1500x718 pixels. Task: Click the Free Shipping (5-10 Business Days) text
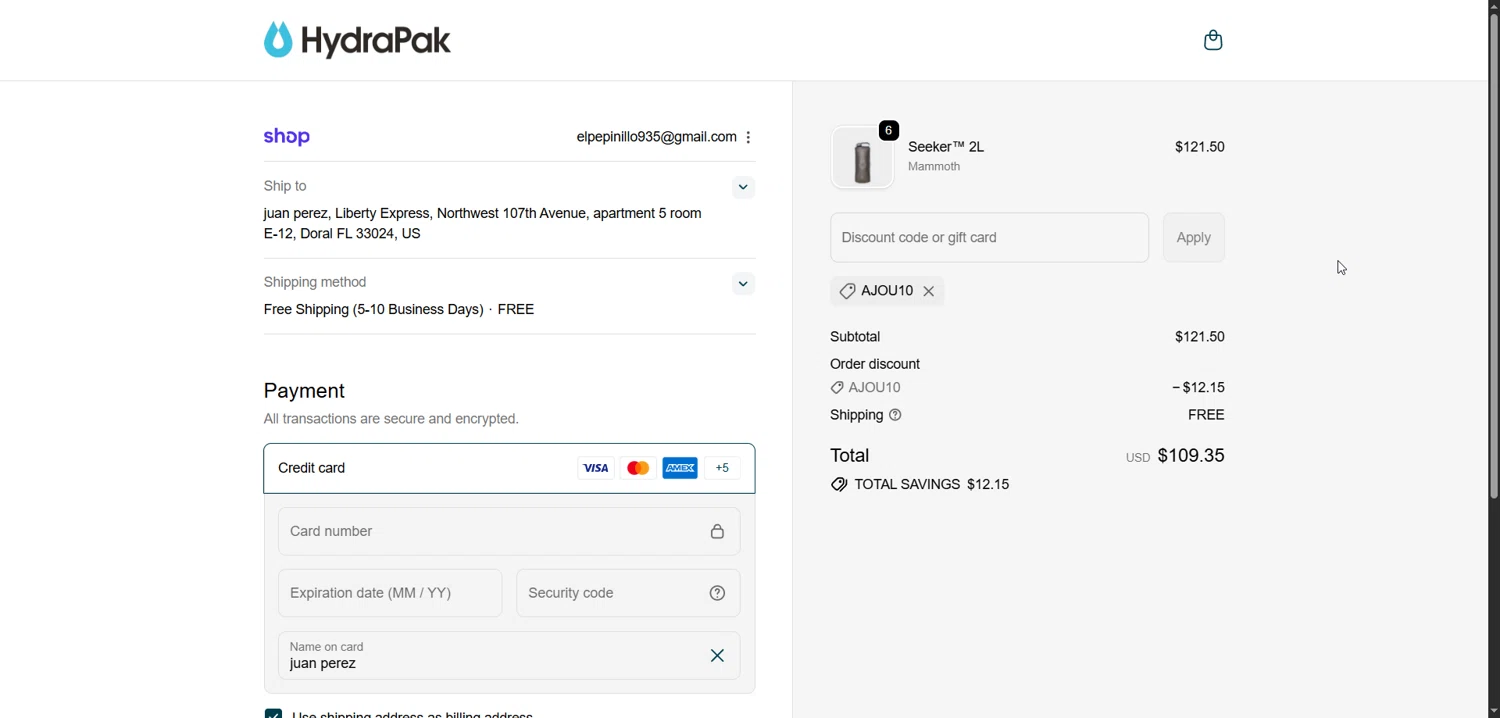coord(373,310)
